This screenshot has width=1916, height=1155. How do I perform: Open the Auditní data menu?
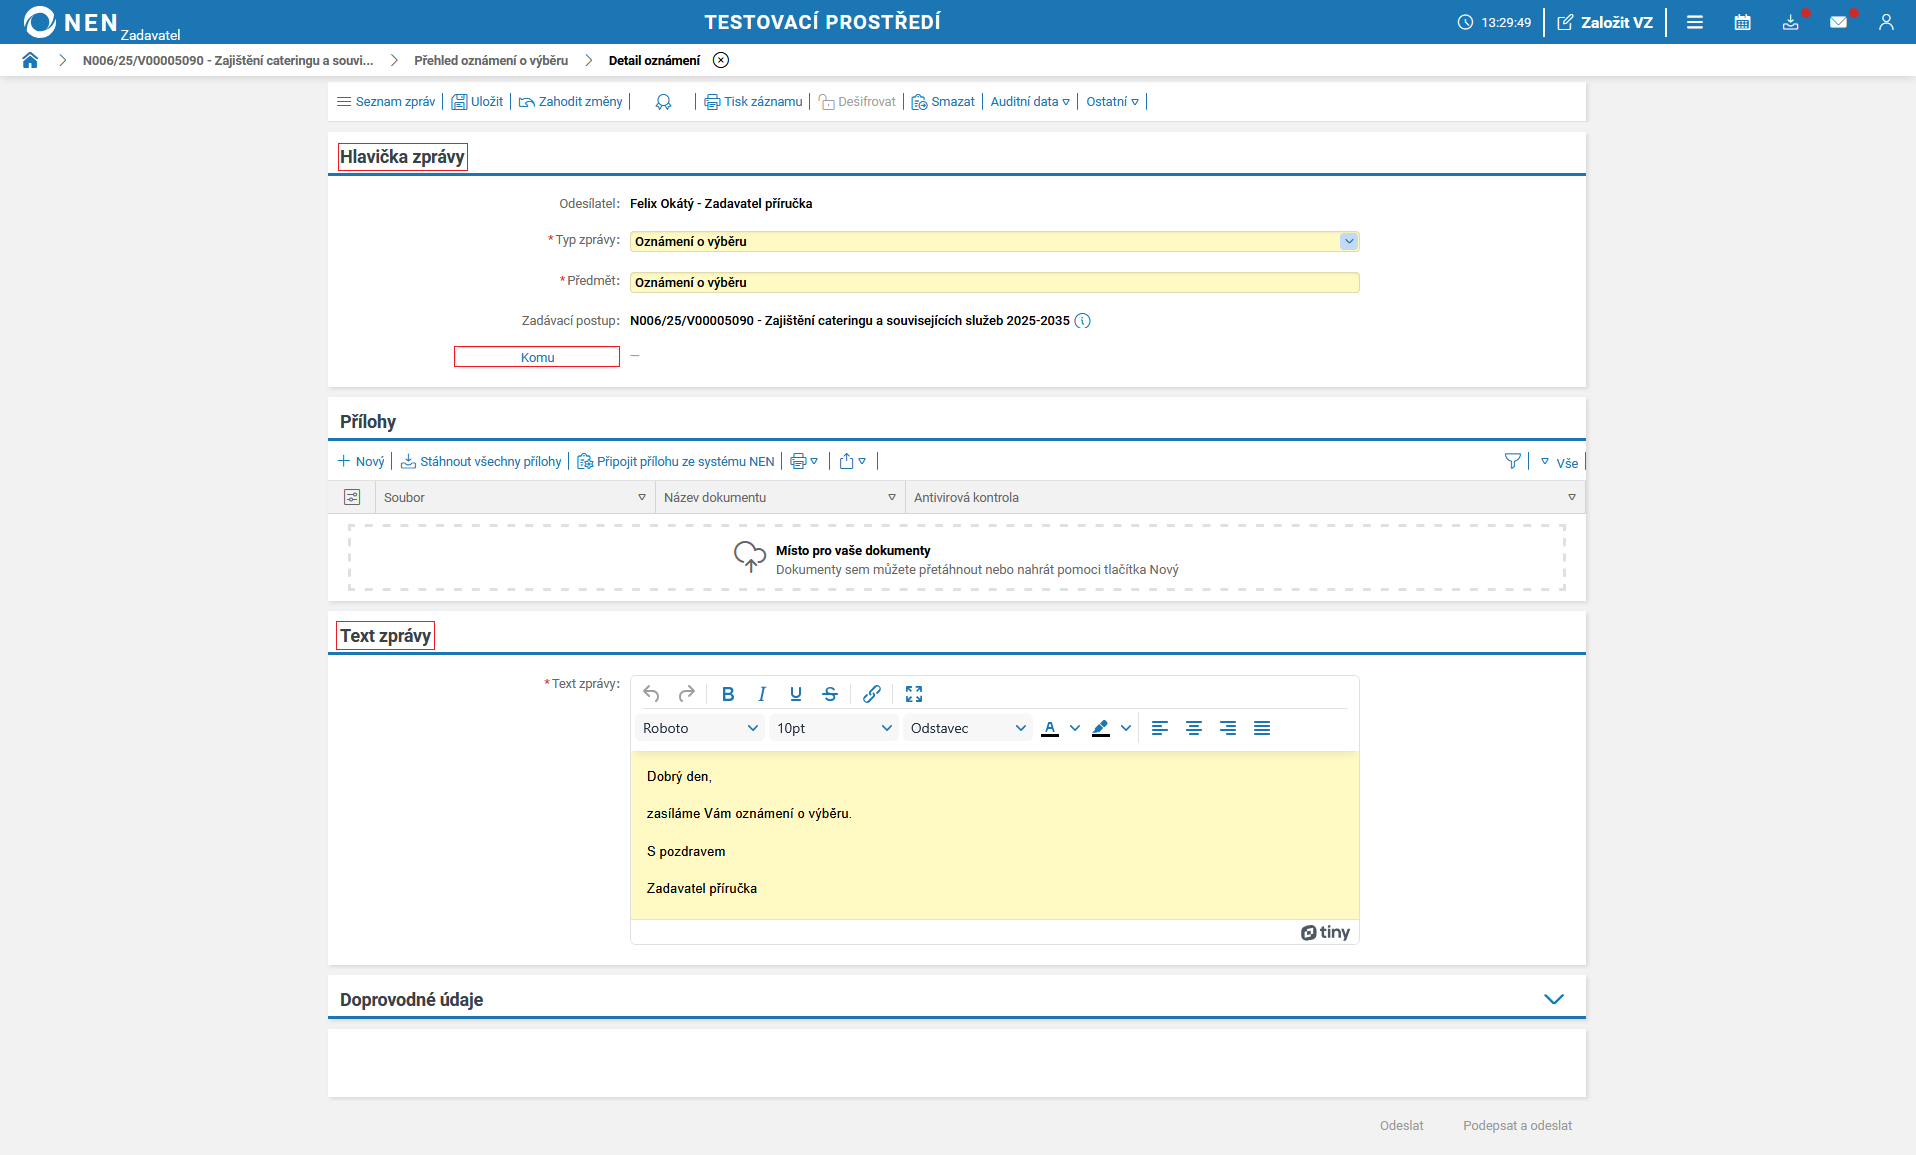1029,102
